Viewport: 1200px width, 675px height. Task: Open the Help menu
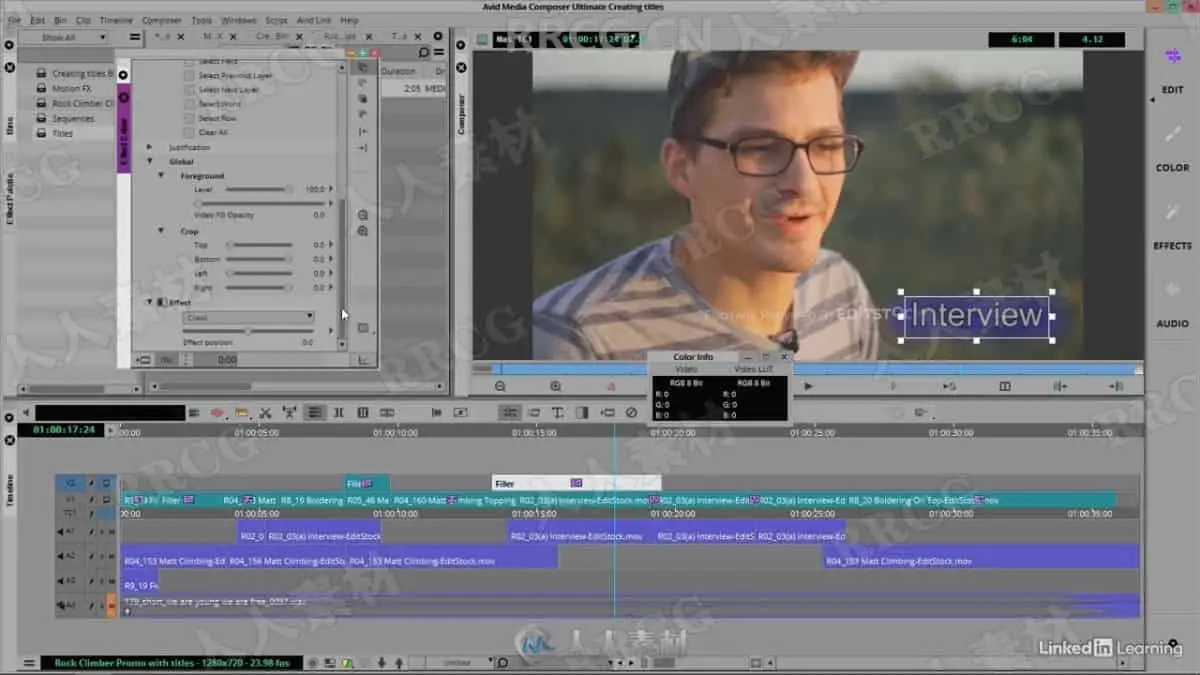[349, 20]
